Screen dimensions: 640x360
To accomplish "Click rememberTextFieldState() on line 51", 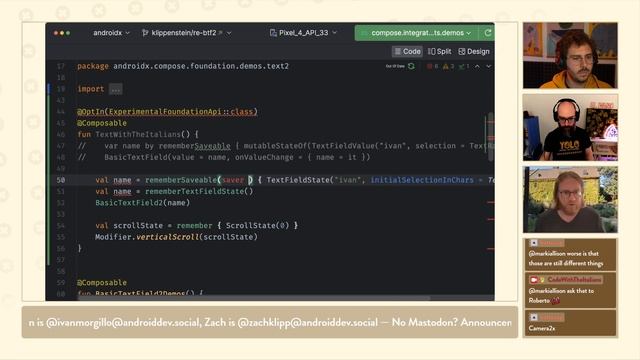I will coord(199,191).
